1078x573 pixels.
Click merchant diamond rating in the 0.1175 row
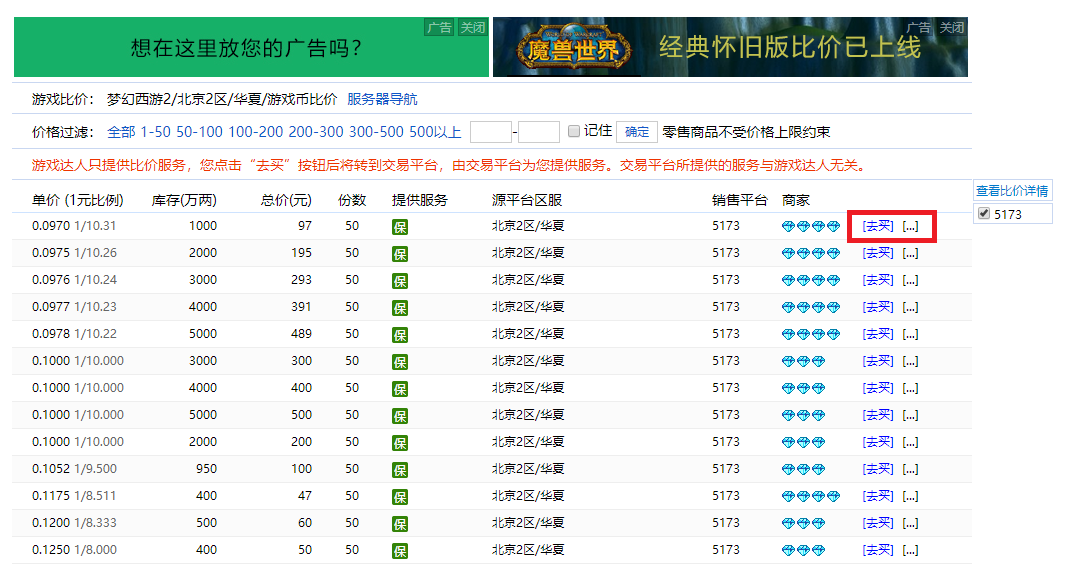coord(811,497)
